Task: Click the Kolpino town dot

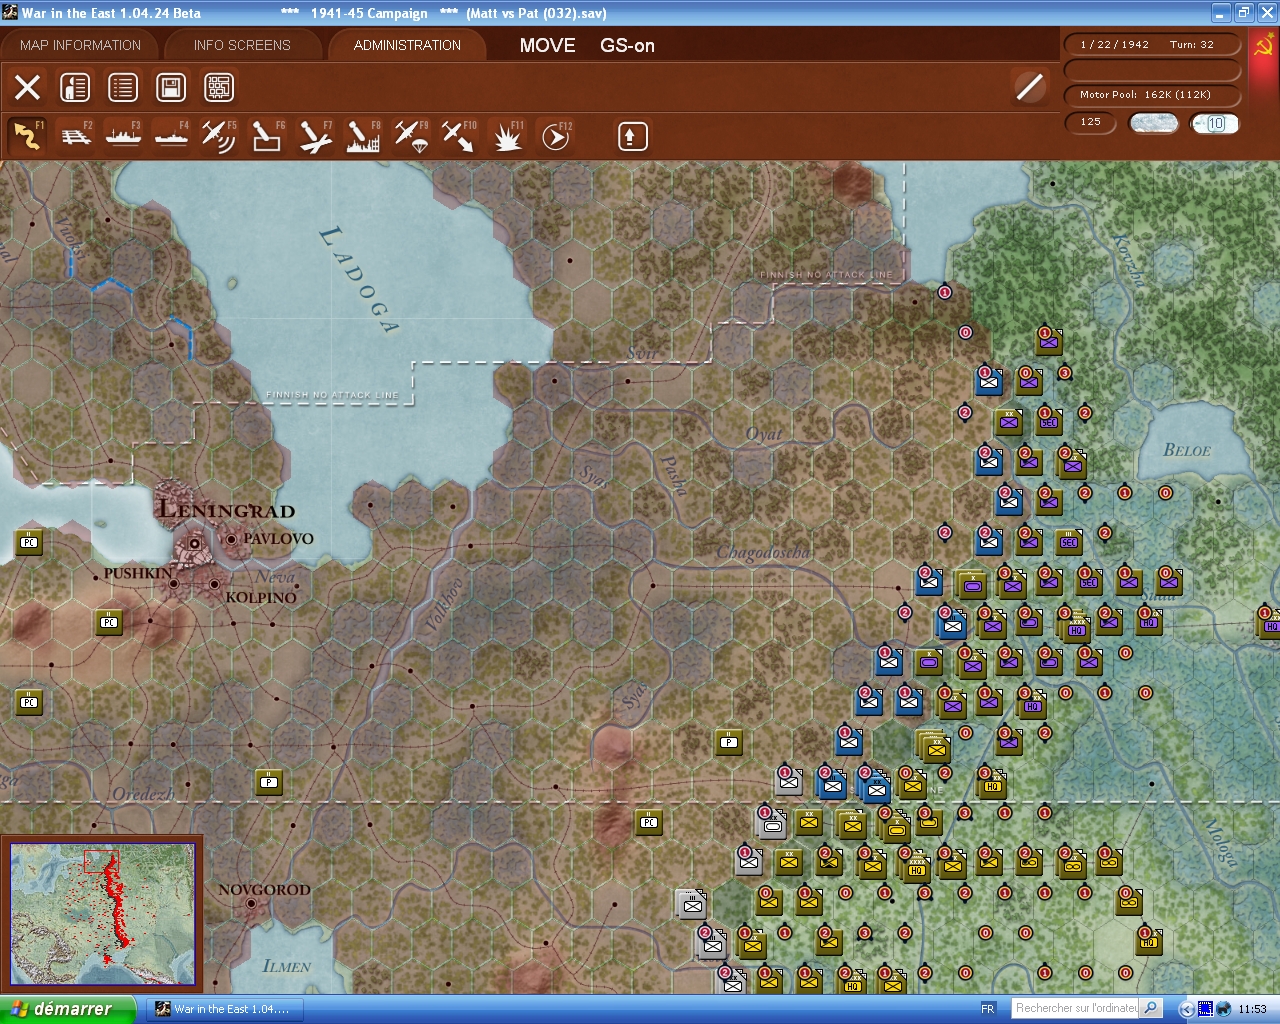Action: tap(214, 584)
